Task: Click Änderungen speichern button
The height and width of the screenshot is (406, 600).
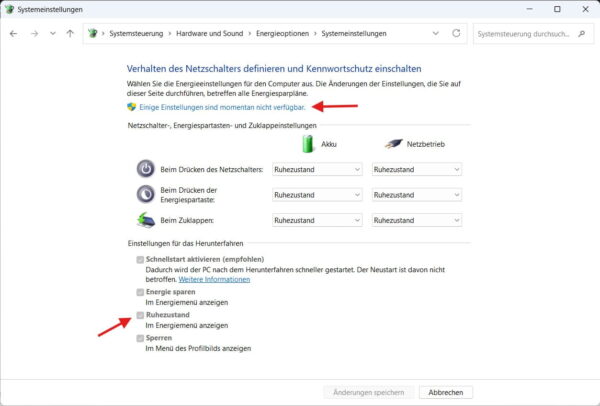Action: click(x=368, y=393)
